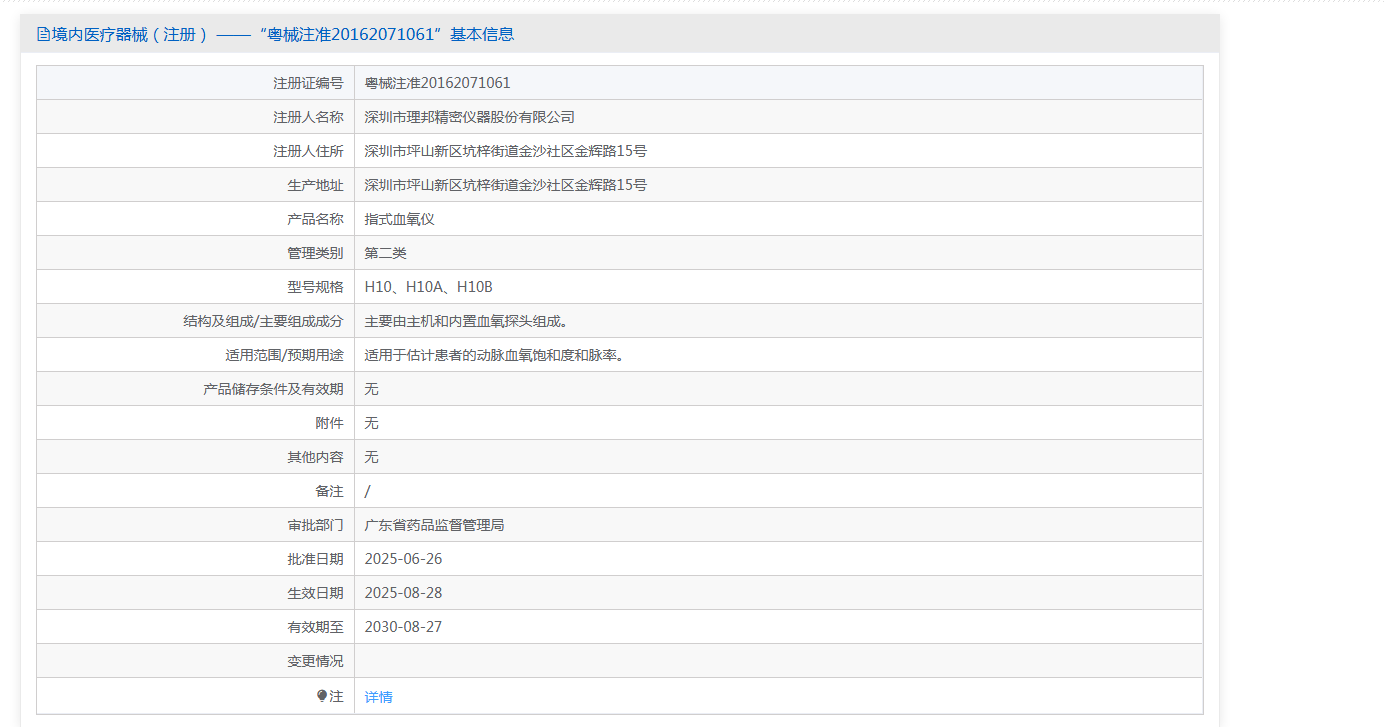Click the 生产地址 label
The image size is (1384, 727).
316,185
